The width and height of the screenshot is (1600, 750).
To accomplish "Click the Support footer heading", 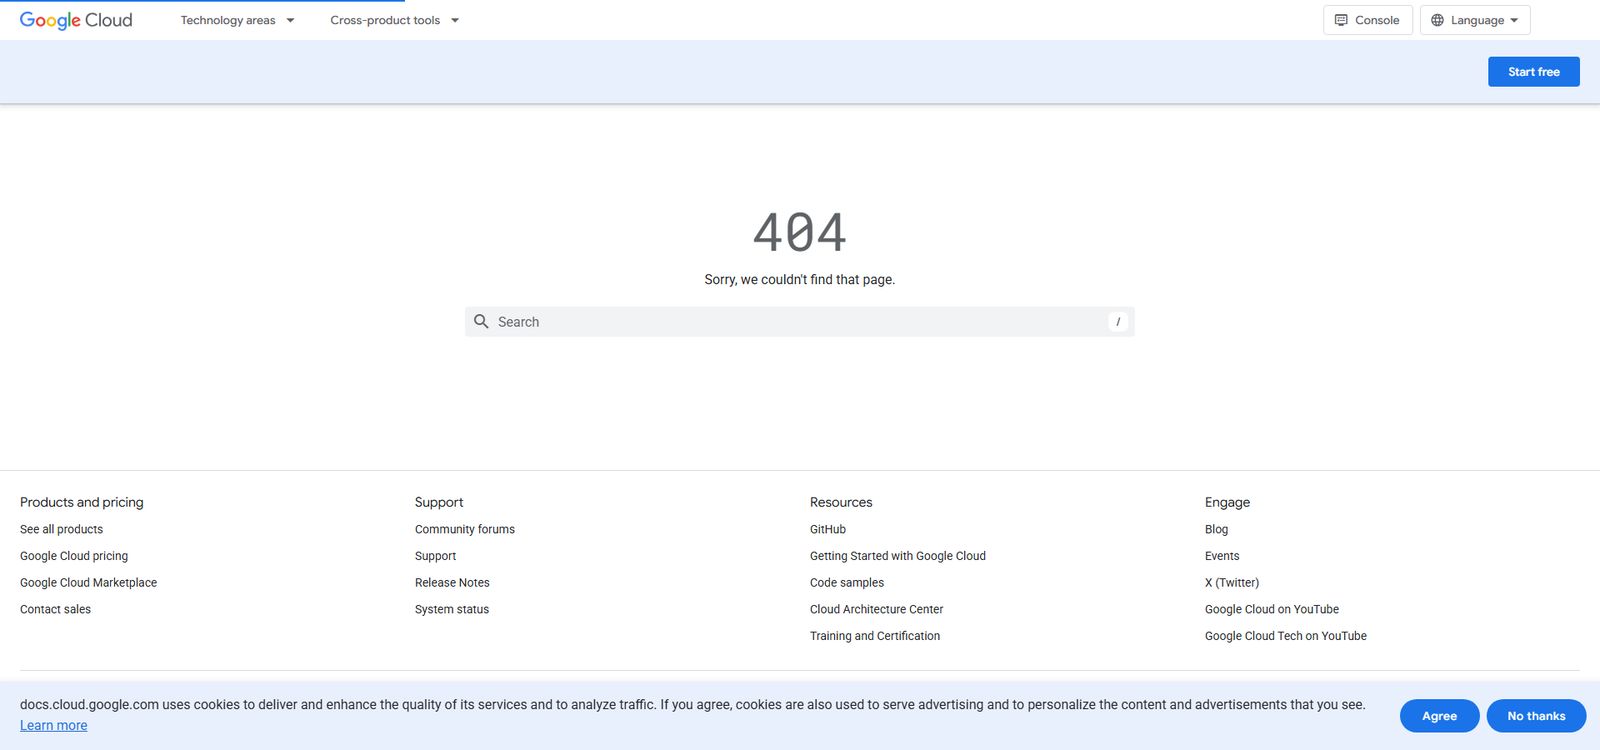I will point(439,502).
